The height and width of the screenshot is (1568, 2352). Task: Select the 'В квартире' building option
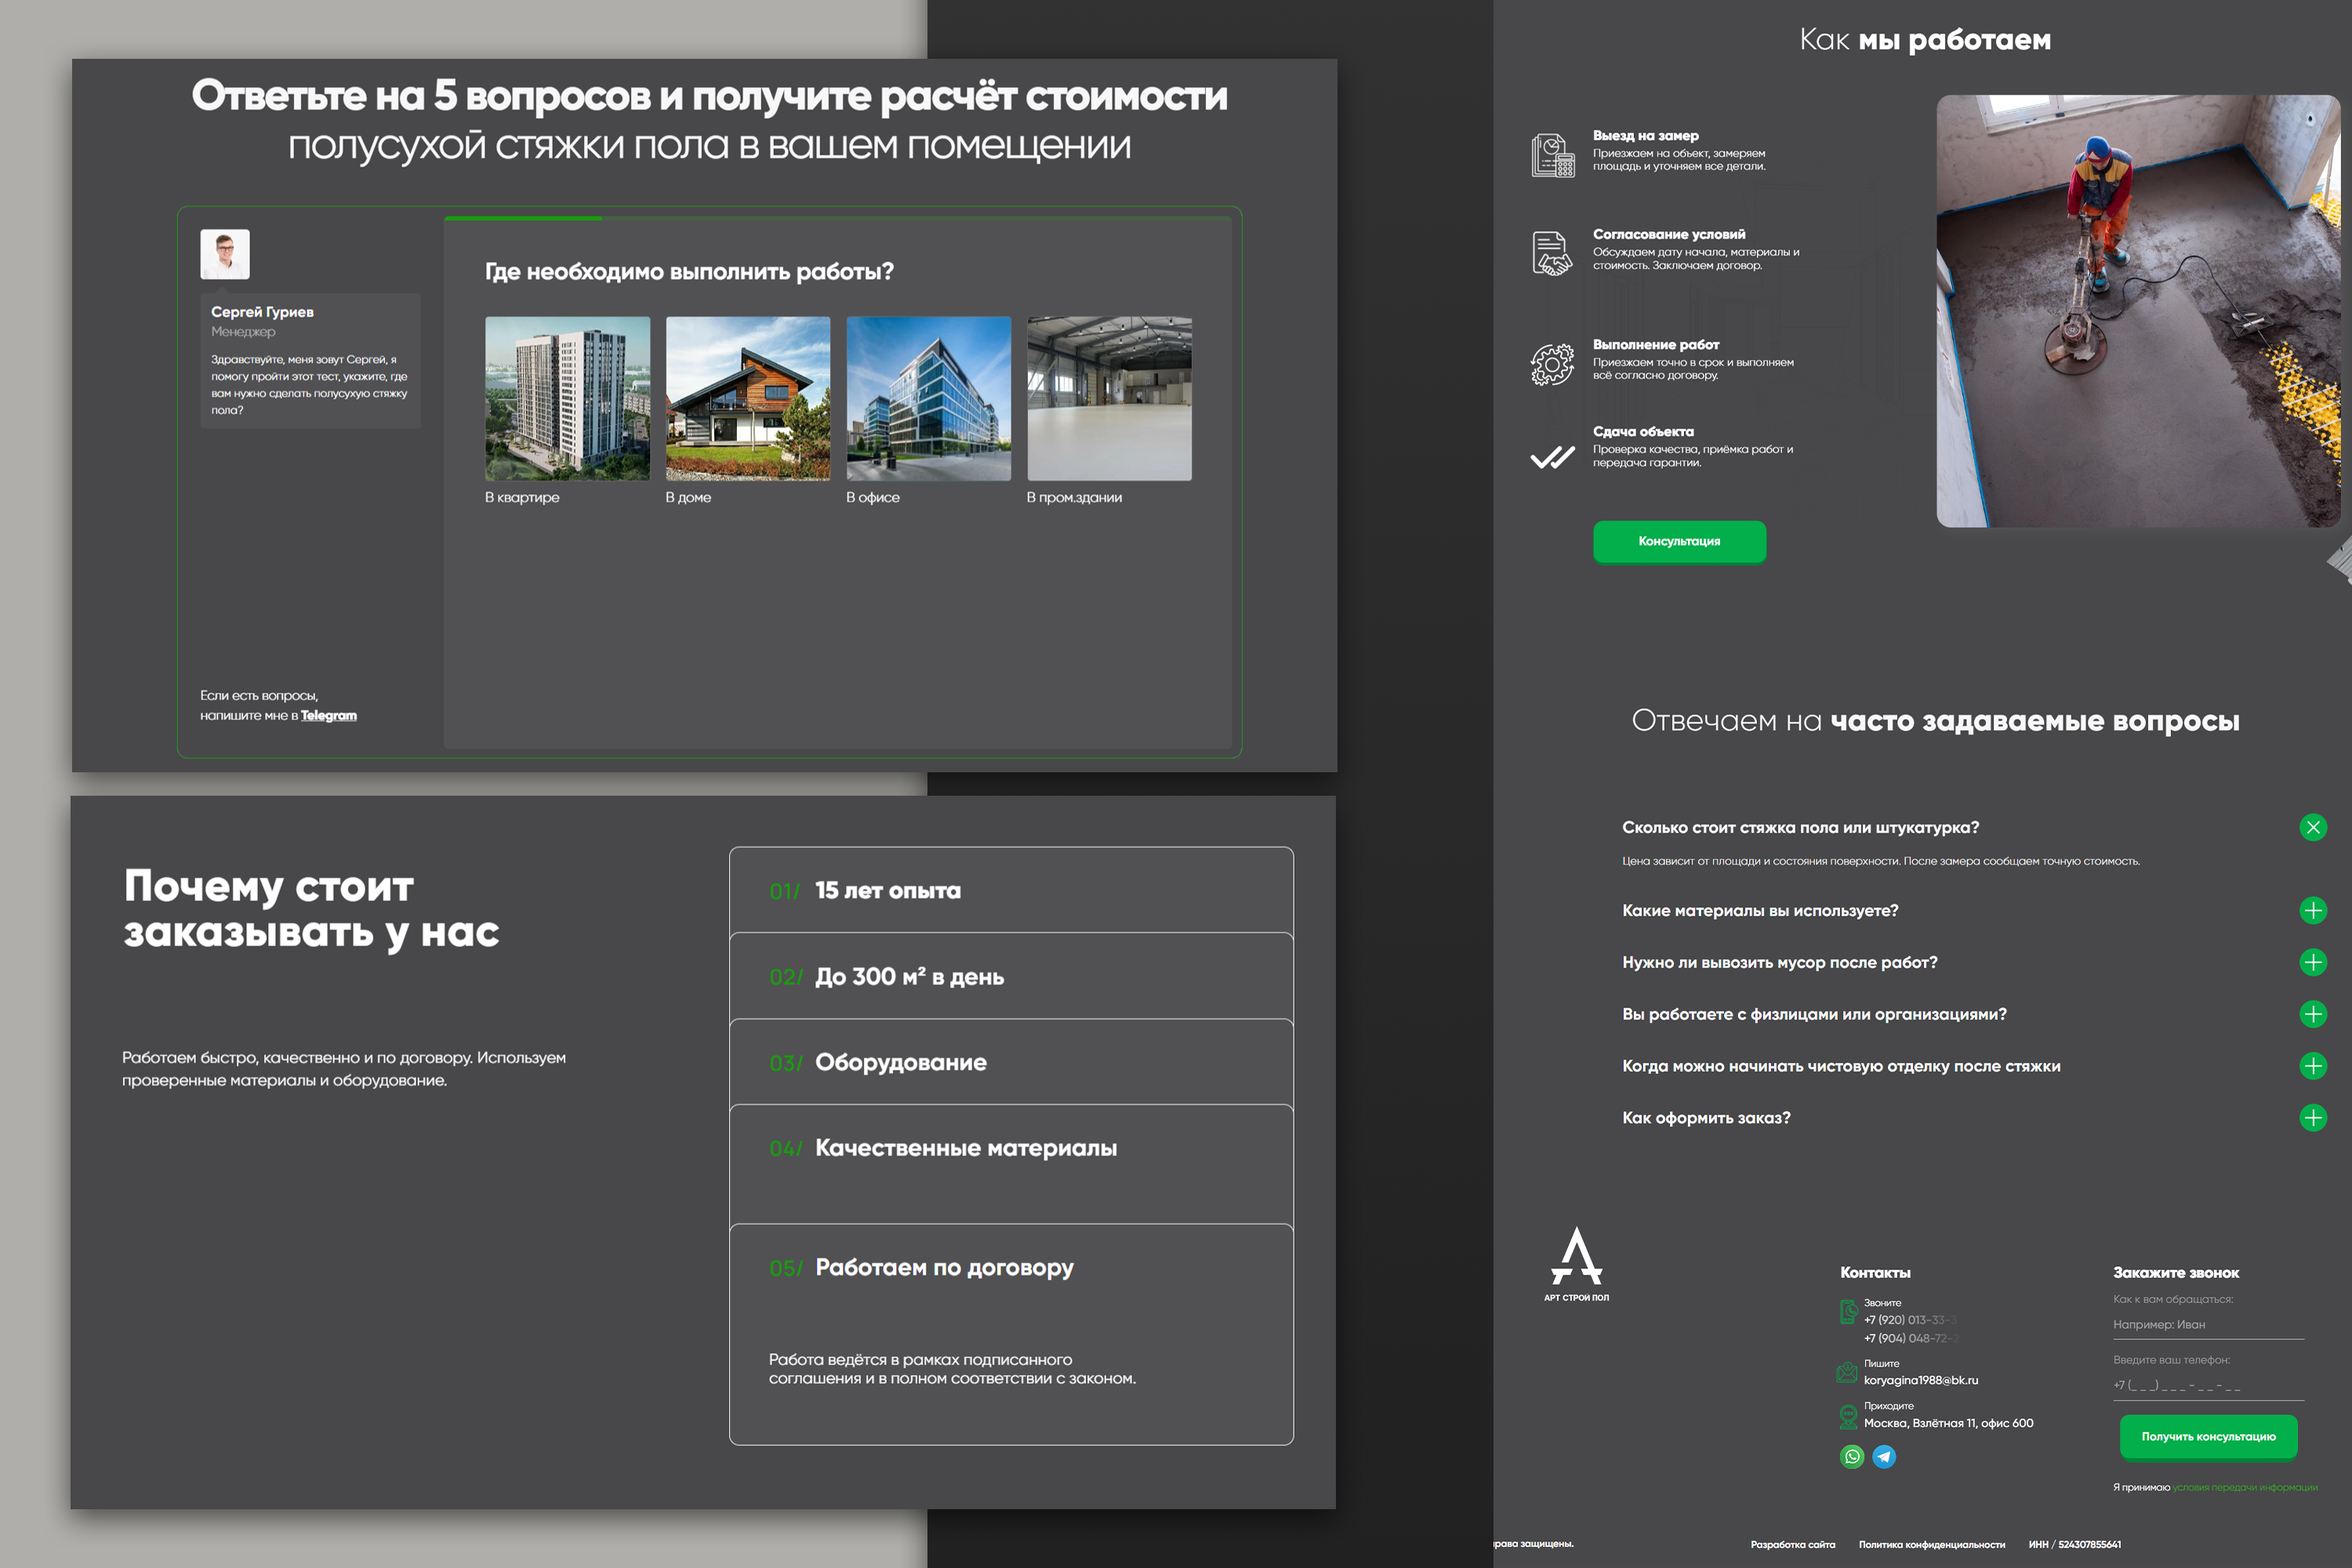pyautogui.click(x=567, y=399)
